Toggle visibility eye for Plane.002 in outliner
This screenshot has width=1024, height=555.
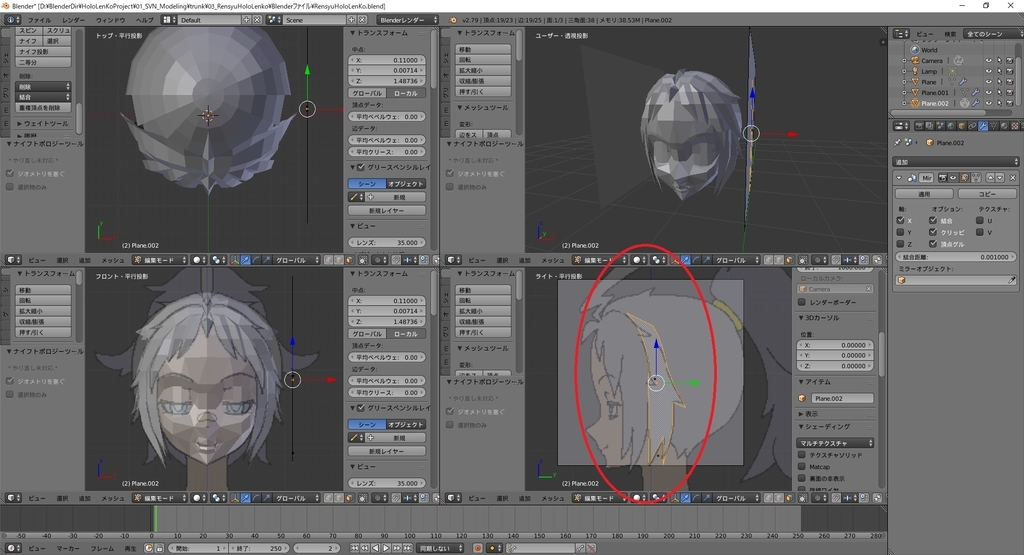[988, 103]
